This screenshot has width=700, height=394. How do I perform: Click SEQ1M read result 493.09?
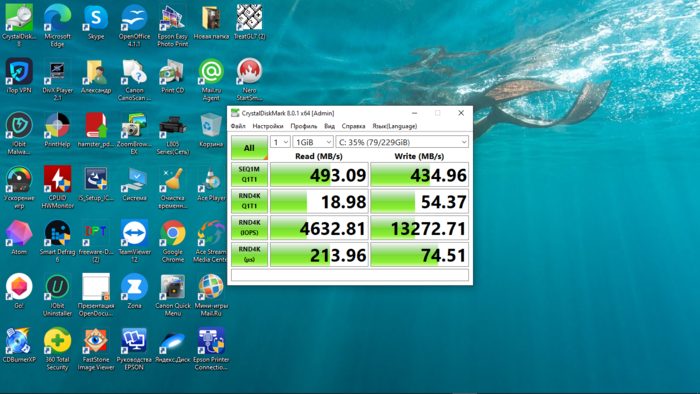(x=319, y=174)
